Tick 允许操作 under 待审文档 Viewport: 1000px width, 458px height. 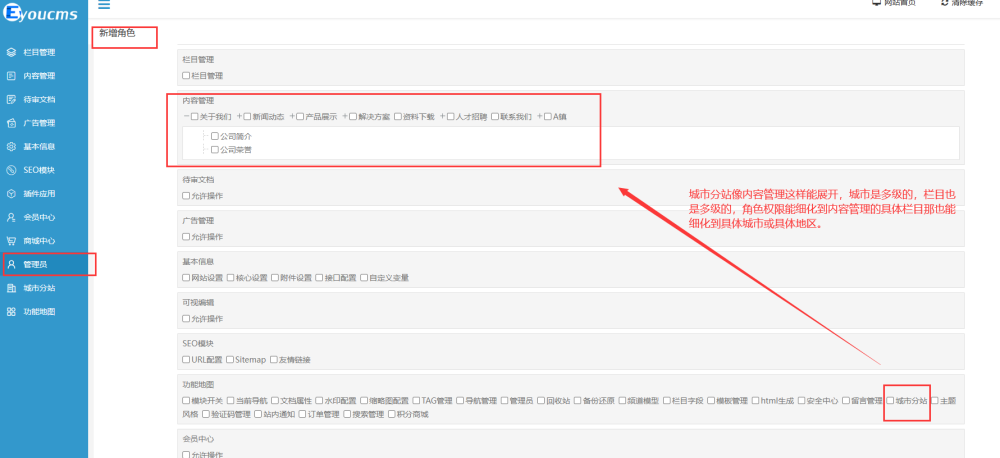[186, 196]
